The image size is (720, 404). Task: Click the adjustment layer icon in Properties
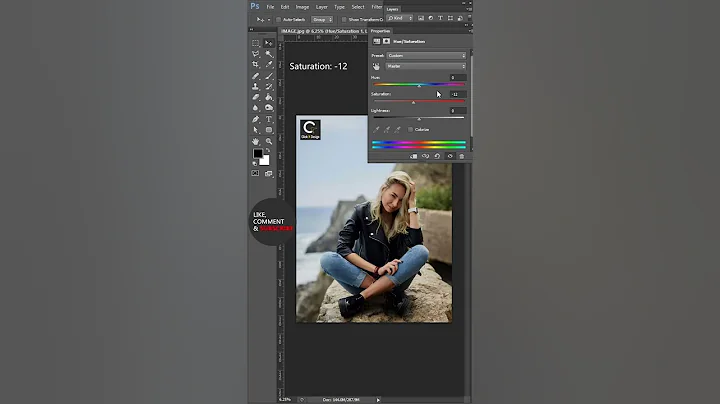point(377,41)
